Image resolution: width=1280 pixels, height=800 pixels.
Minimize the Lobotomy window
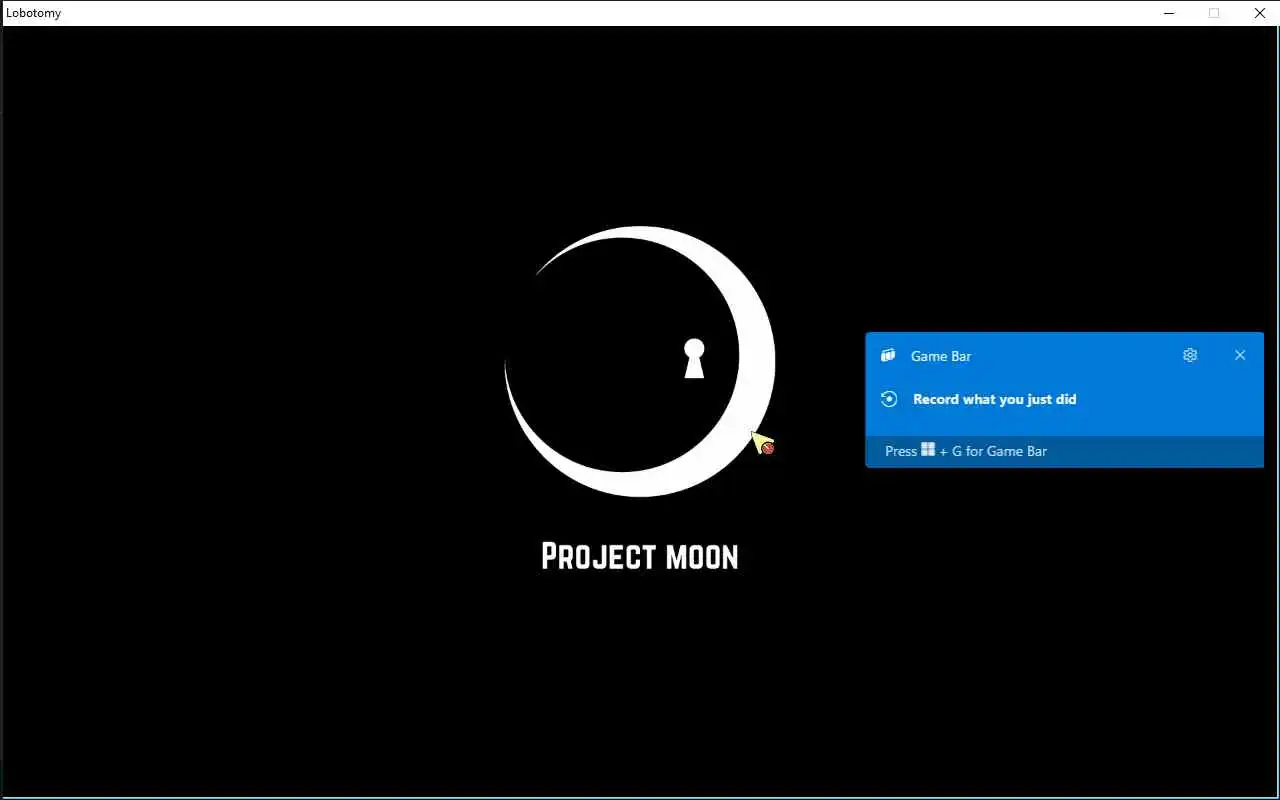click(x=1169, y=13)
